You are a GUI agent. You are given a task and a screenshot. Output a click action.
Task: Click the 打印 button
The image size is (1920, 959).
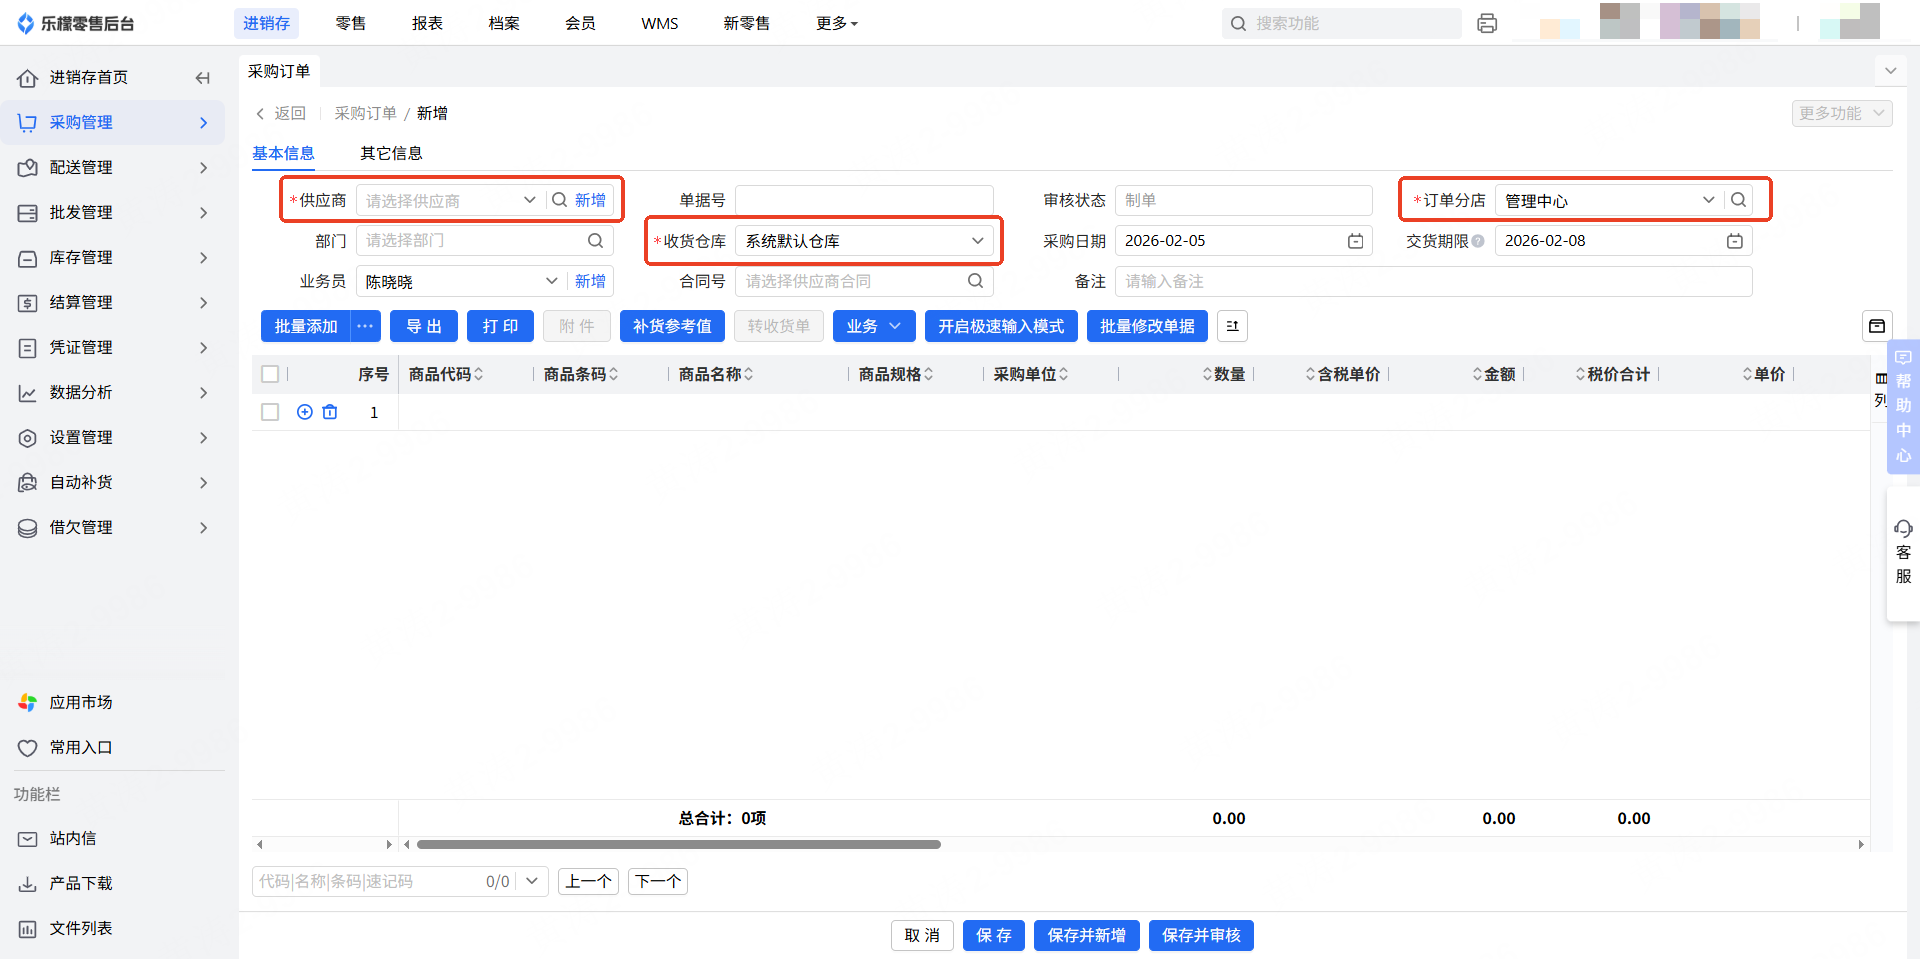(500, 326)
